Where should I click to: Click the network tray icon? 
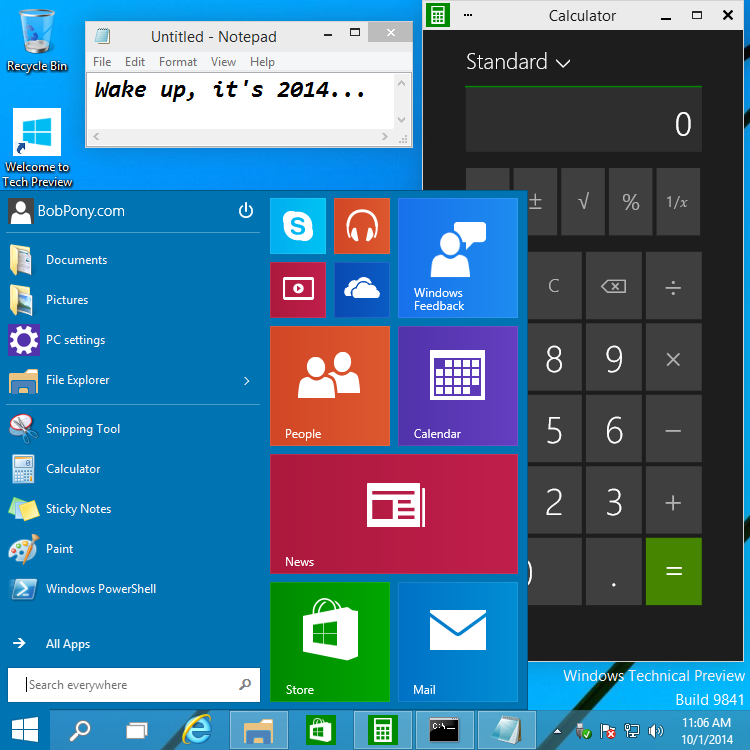pyautogui.click(x=631, y=731)
